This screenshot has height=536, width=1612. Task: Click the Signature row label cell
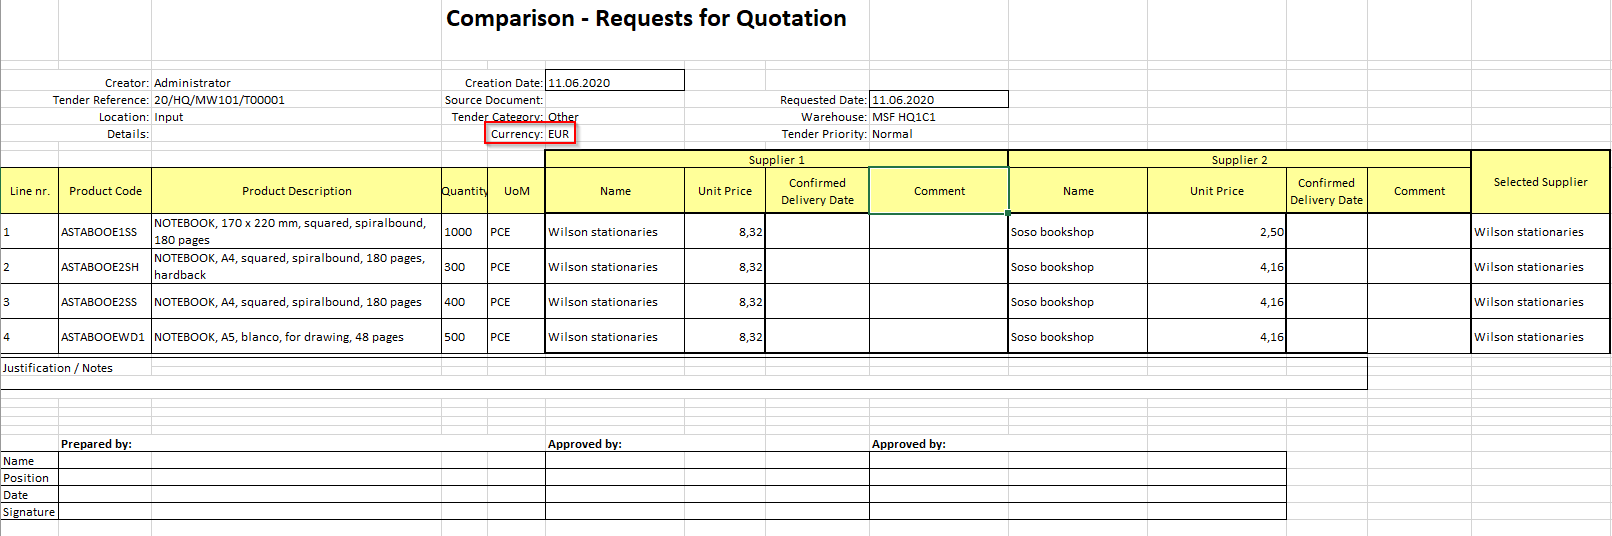(29, 512)
